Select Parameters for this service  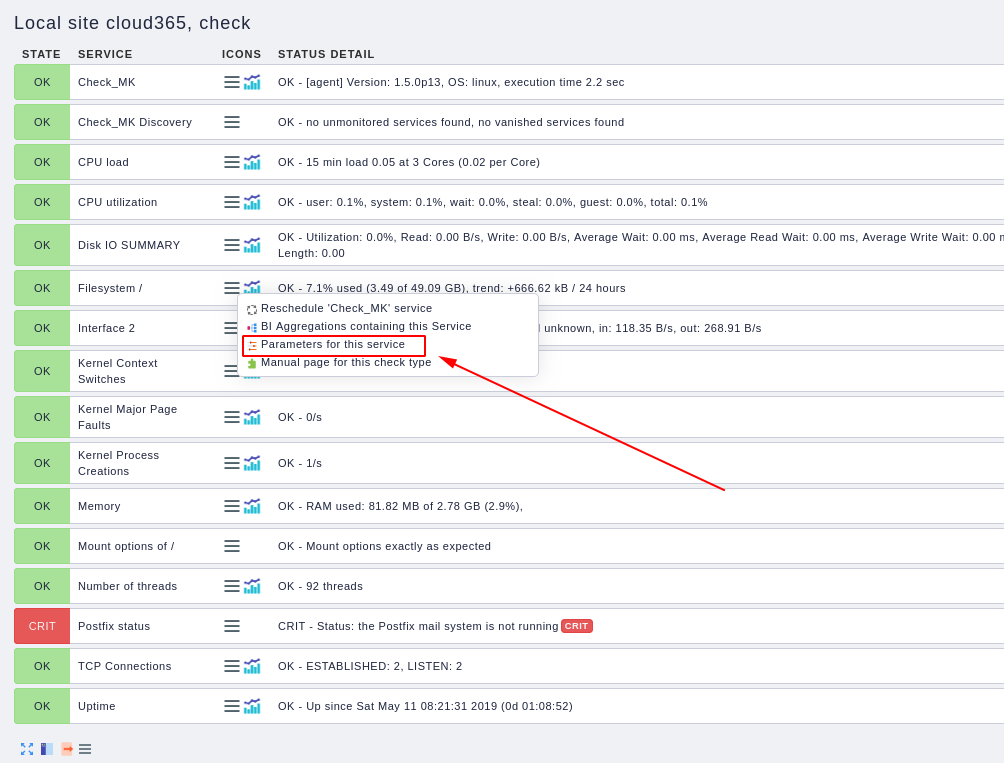coord(333,345)
